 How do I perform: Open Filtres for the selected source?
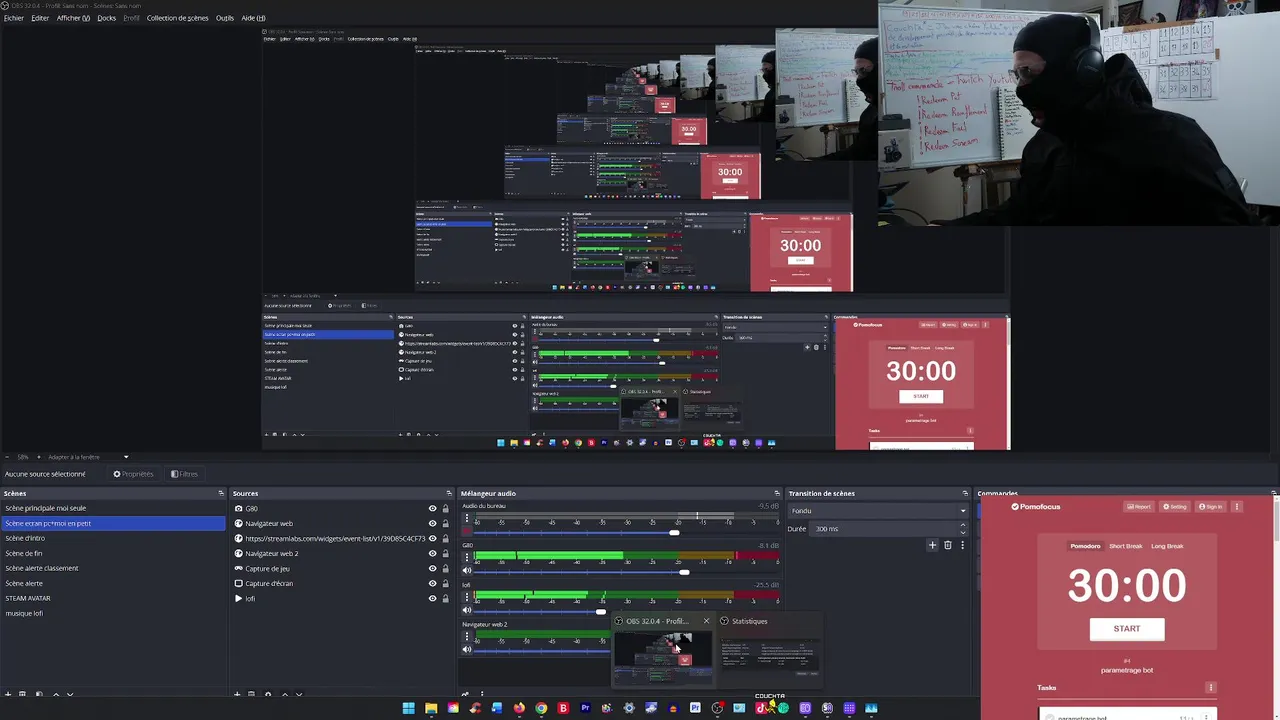tap(184, 474)
